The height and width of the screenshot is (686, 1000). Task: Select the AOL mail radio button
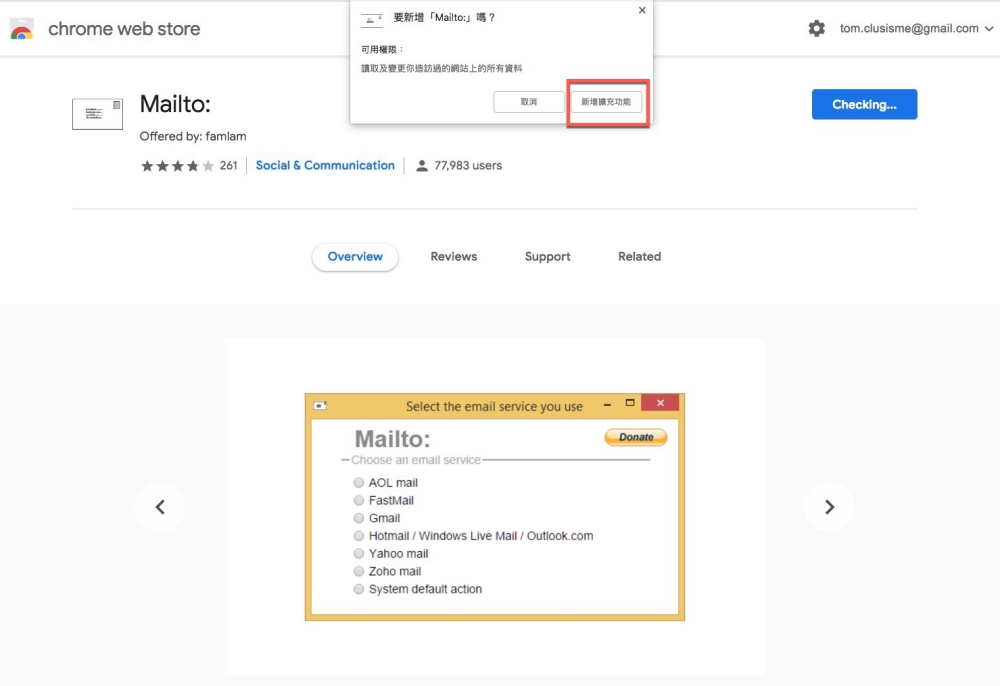click(359, 483)
